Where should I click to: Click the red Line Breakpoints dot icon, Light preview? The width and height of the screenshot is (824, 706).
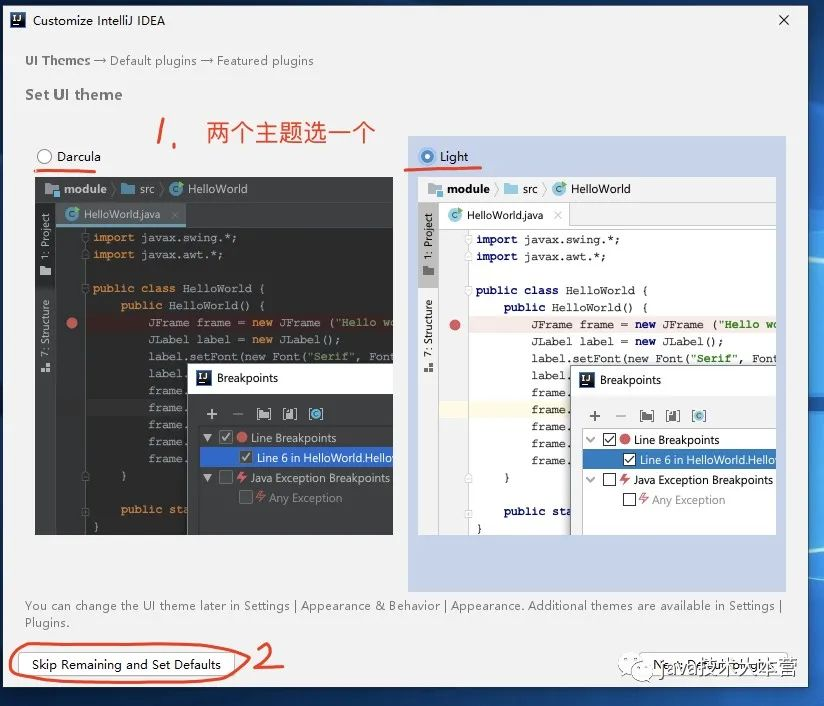point(625,439)
